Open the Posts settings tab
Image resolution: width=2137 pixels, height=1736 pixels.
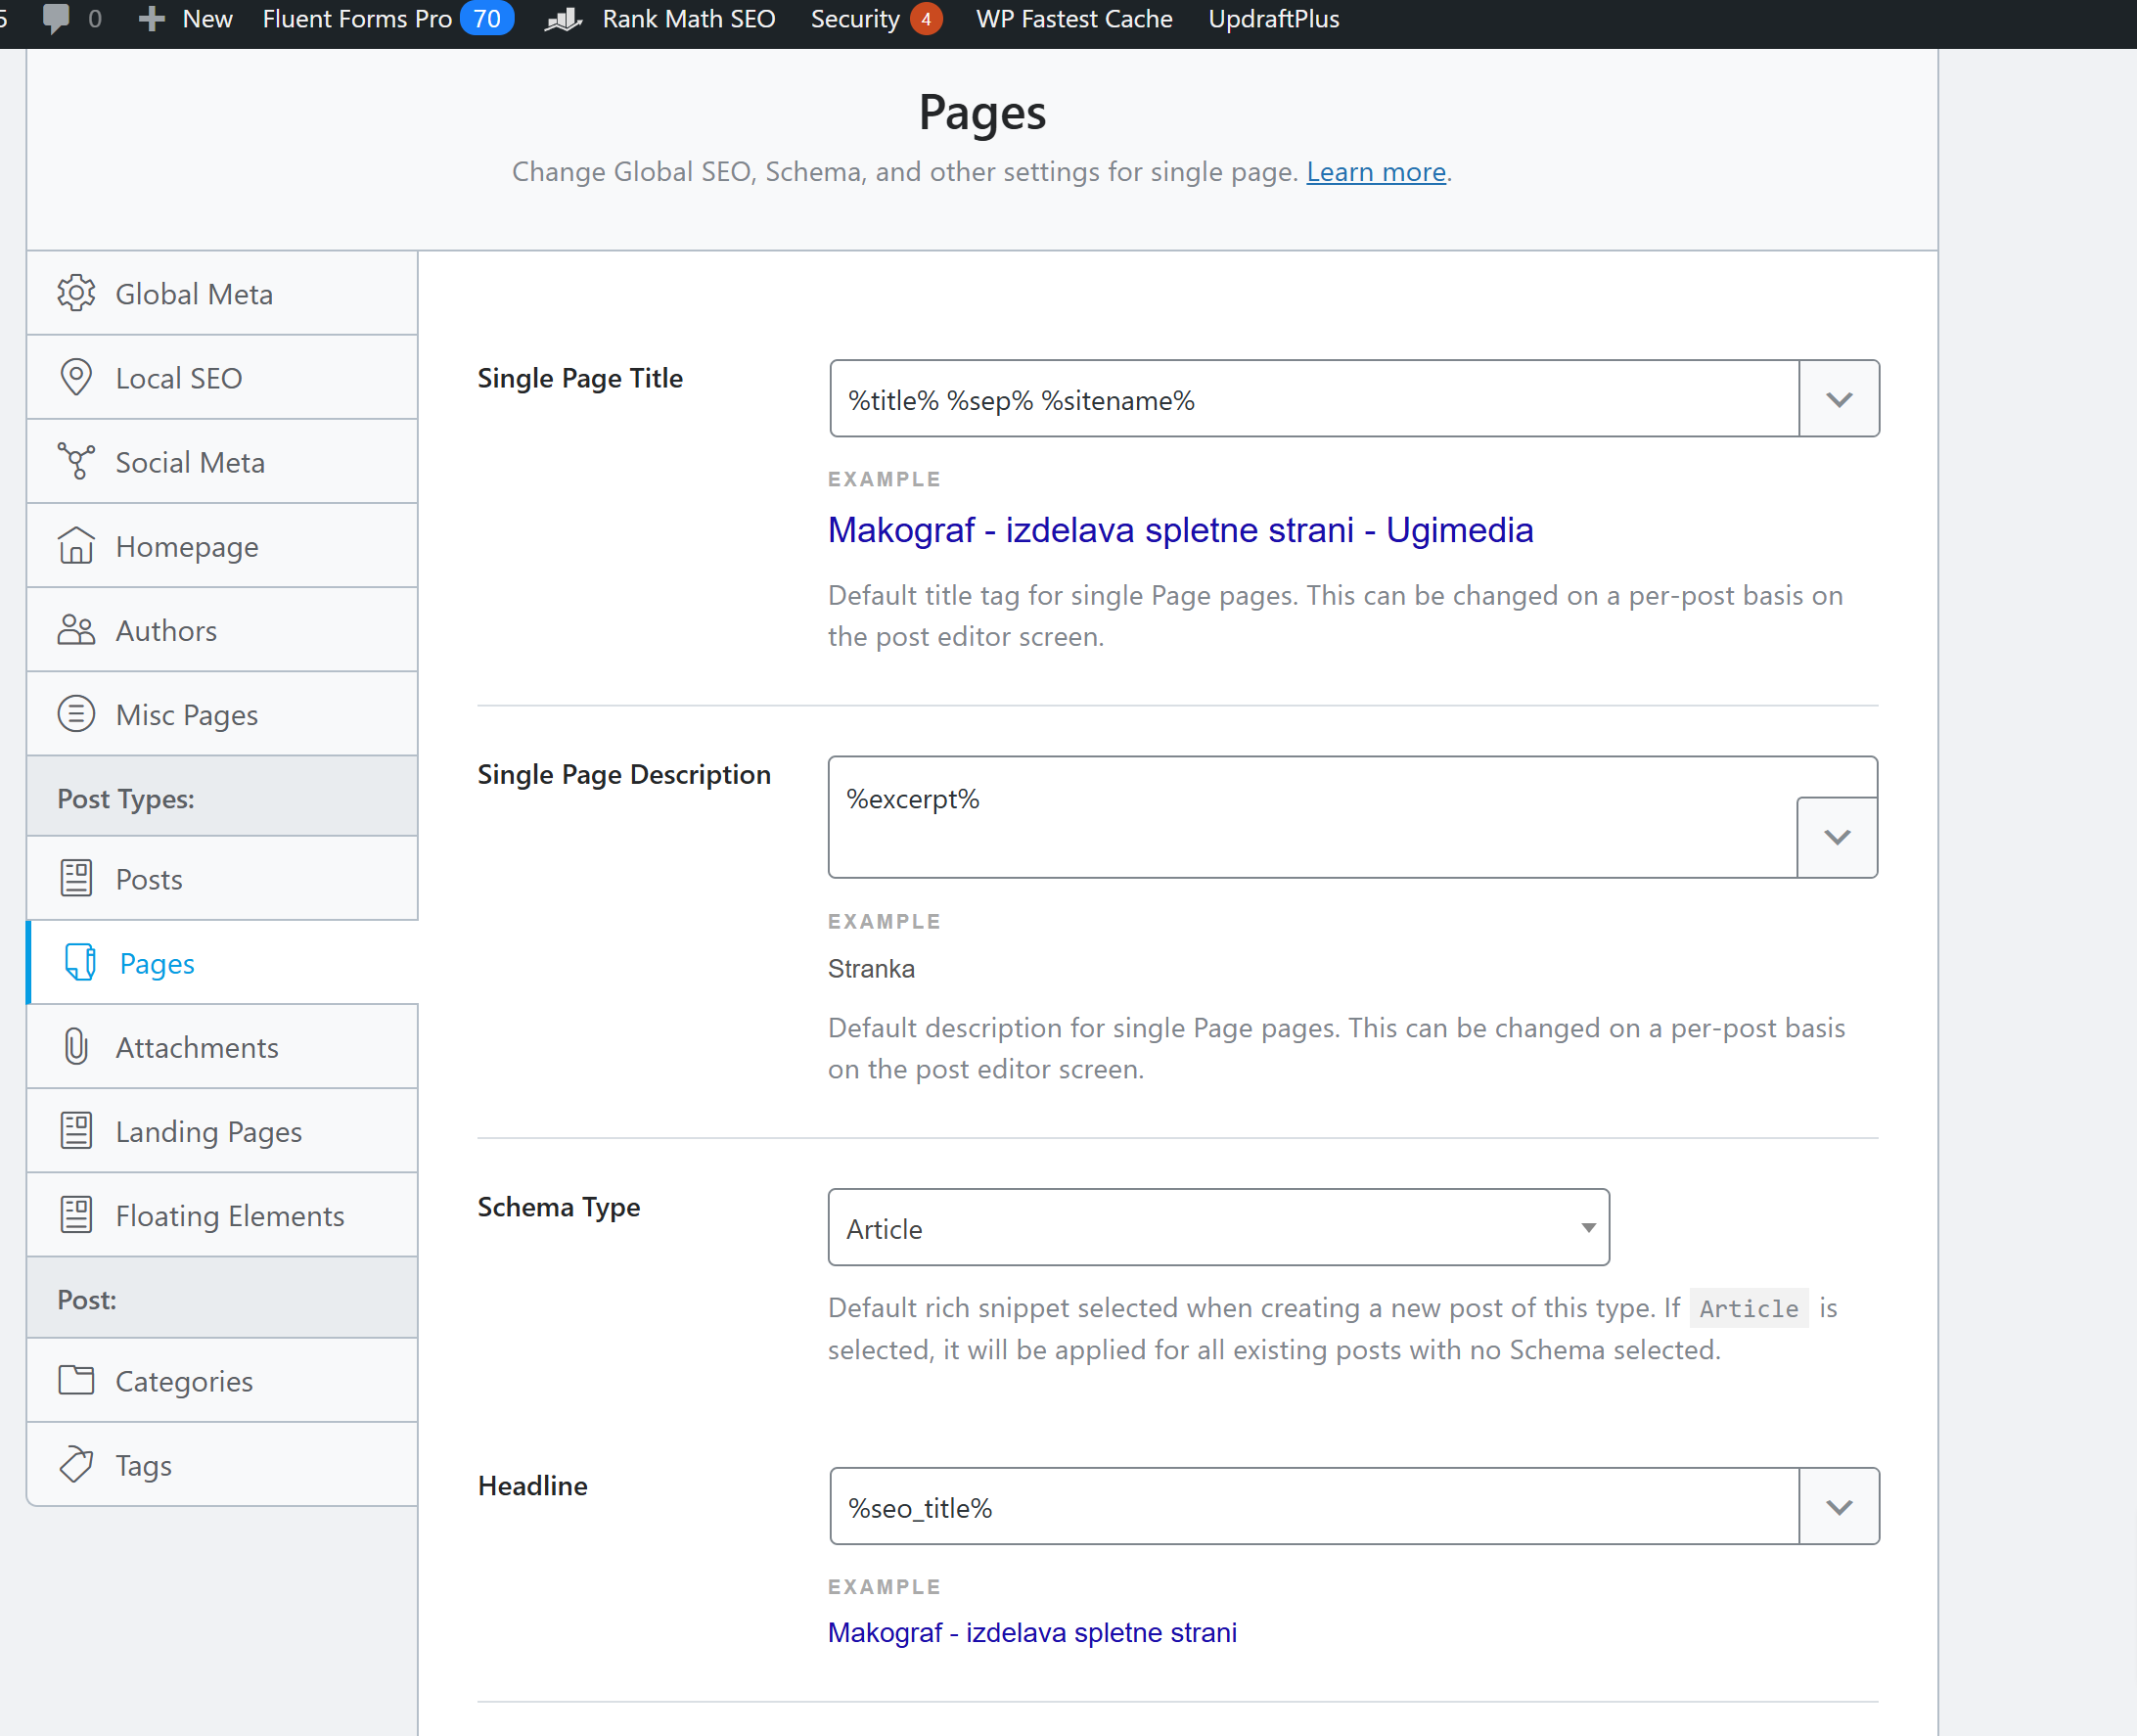[149, 879]
